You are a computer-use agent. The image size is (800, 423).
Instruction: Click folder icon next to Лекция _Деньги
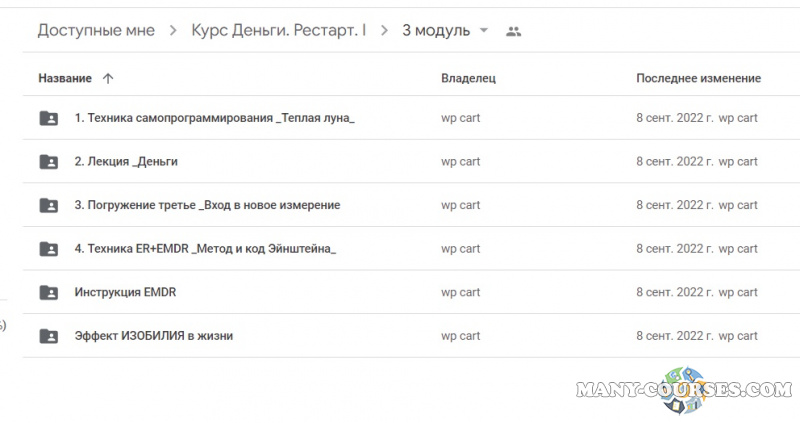point(48,162)
